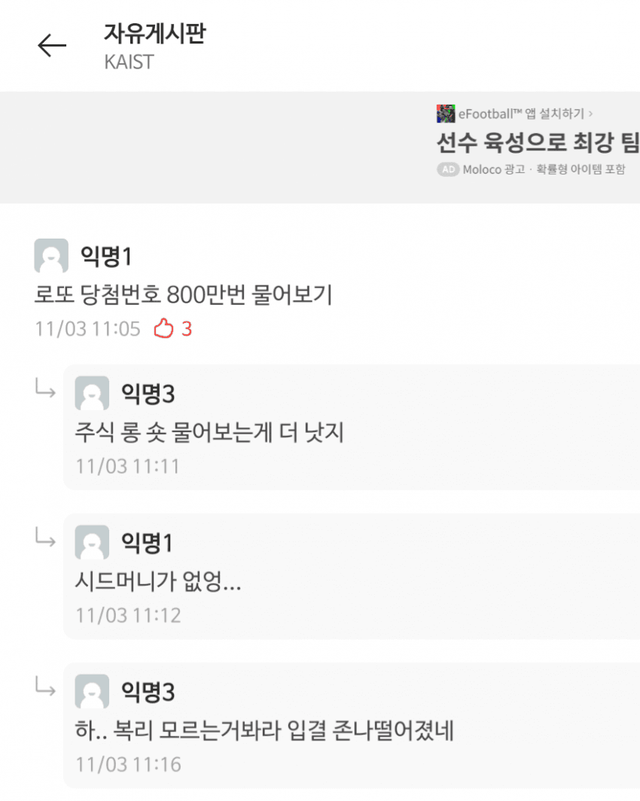Tap the eFootball app icon in the ad
Image resolution: width=640 pixels, height=801 pixels.
446,114
